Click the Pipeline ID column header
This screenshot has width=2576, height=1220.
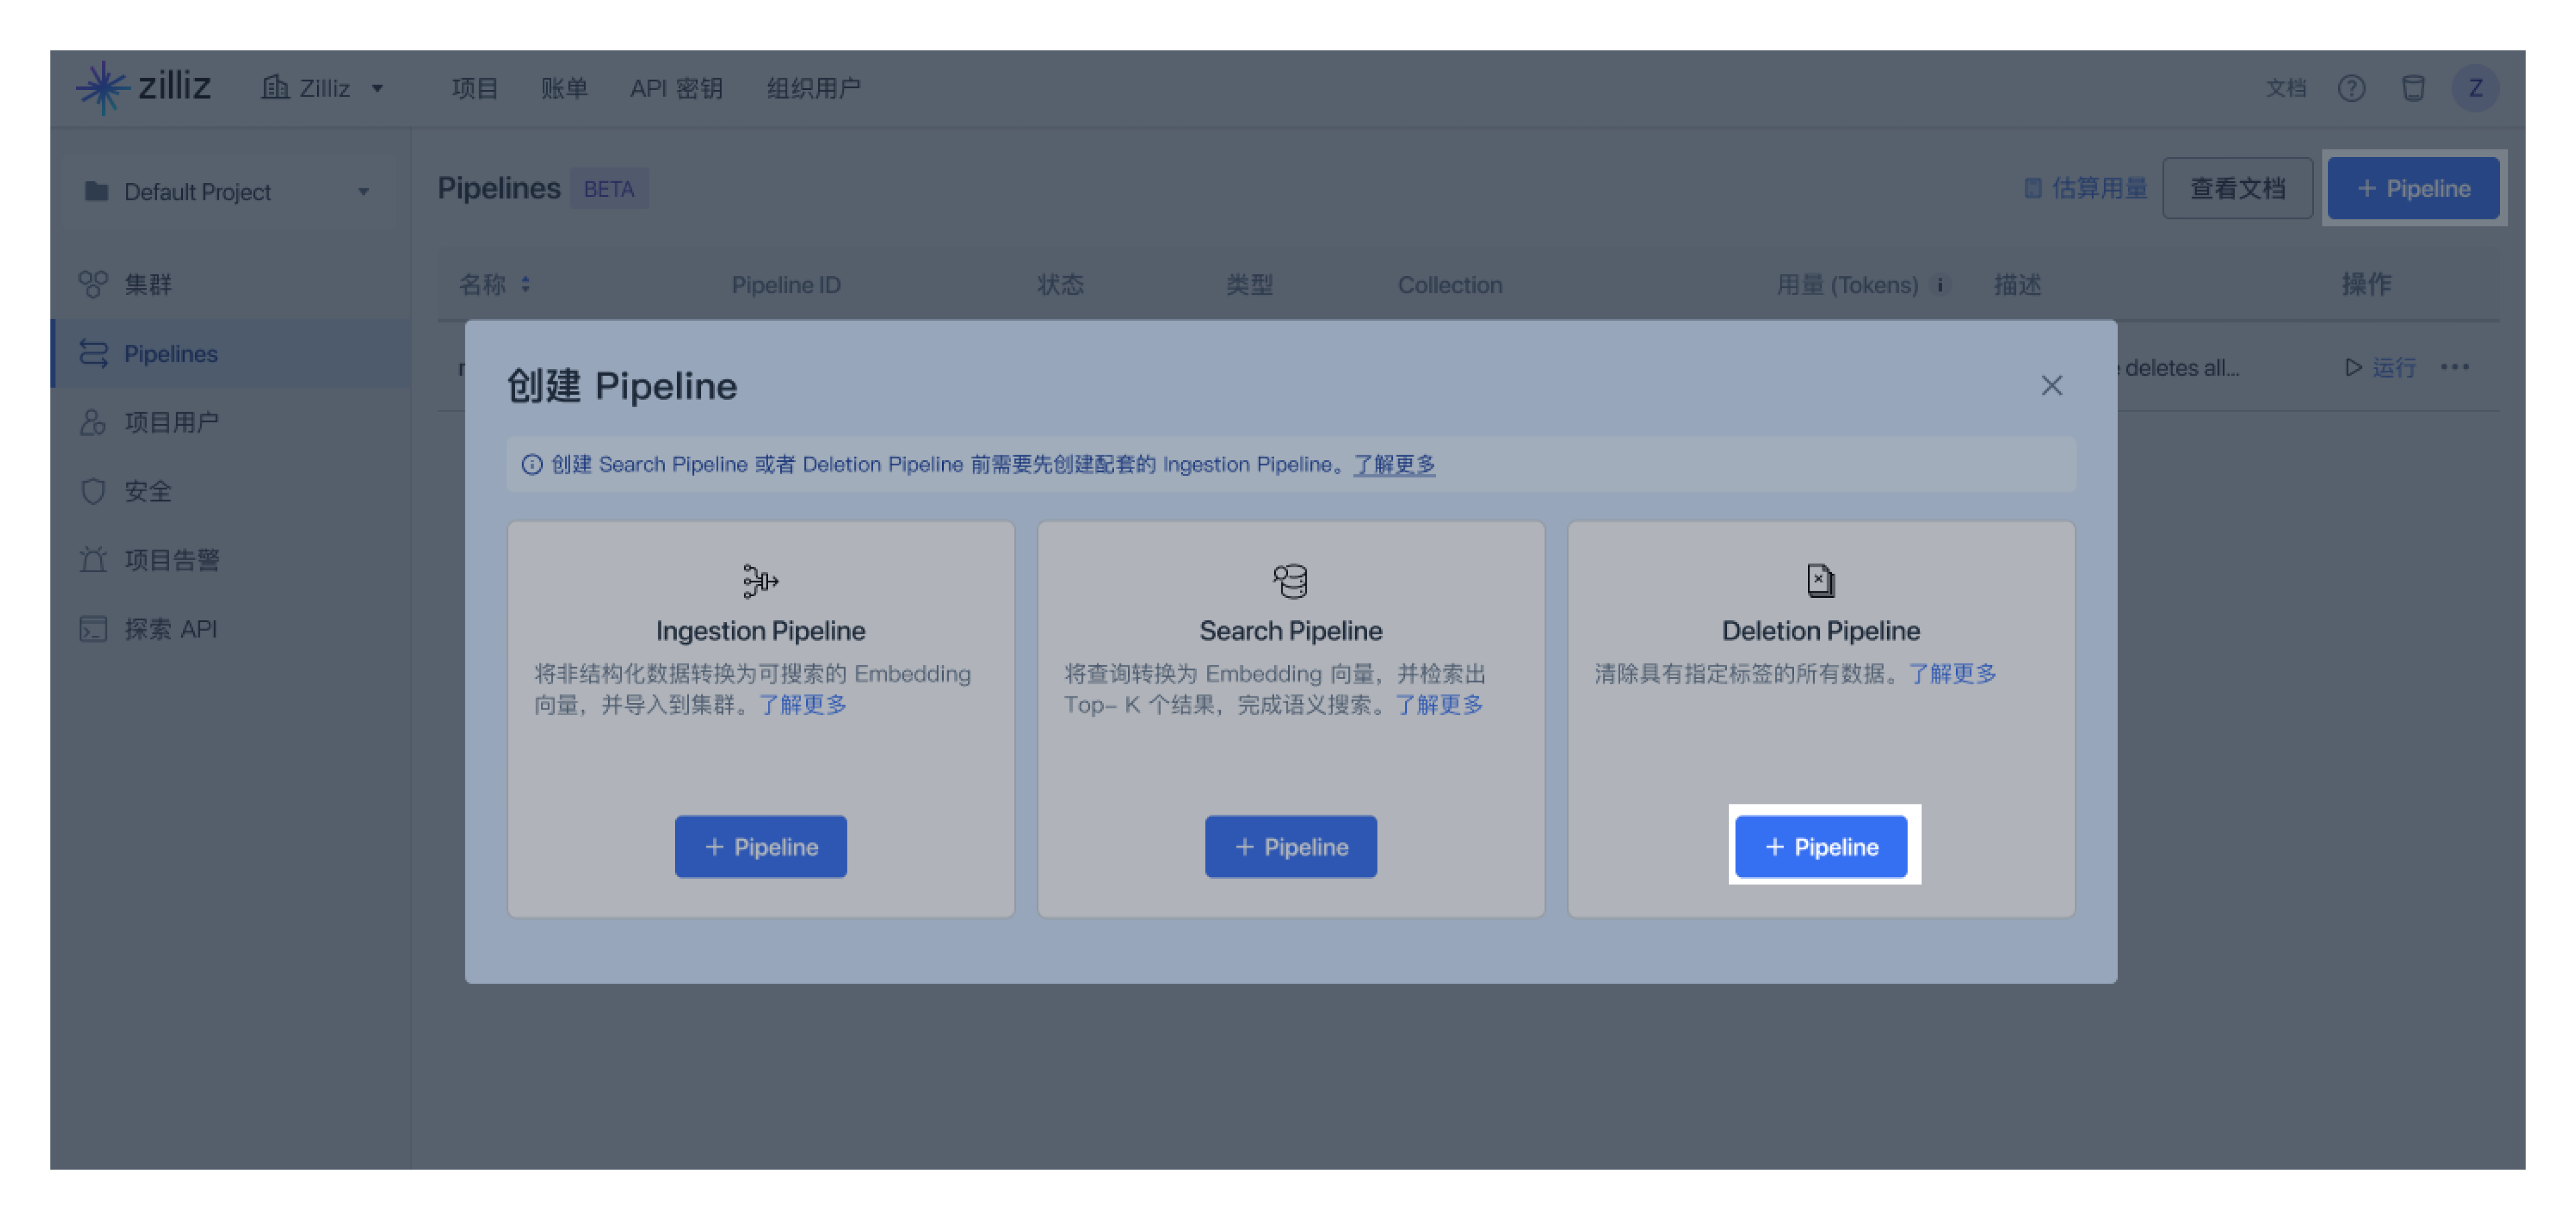pos(785,285)
